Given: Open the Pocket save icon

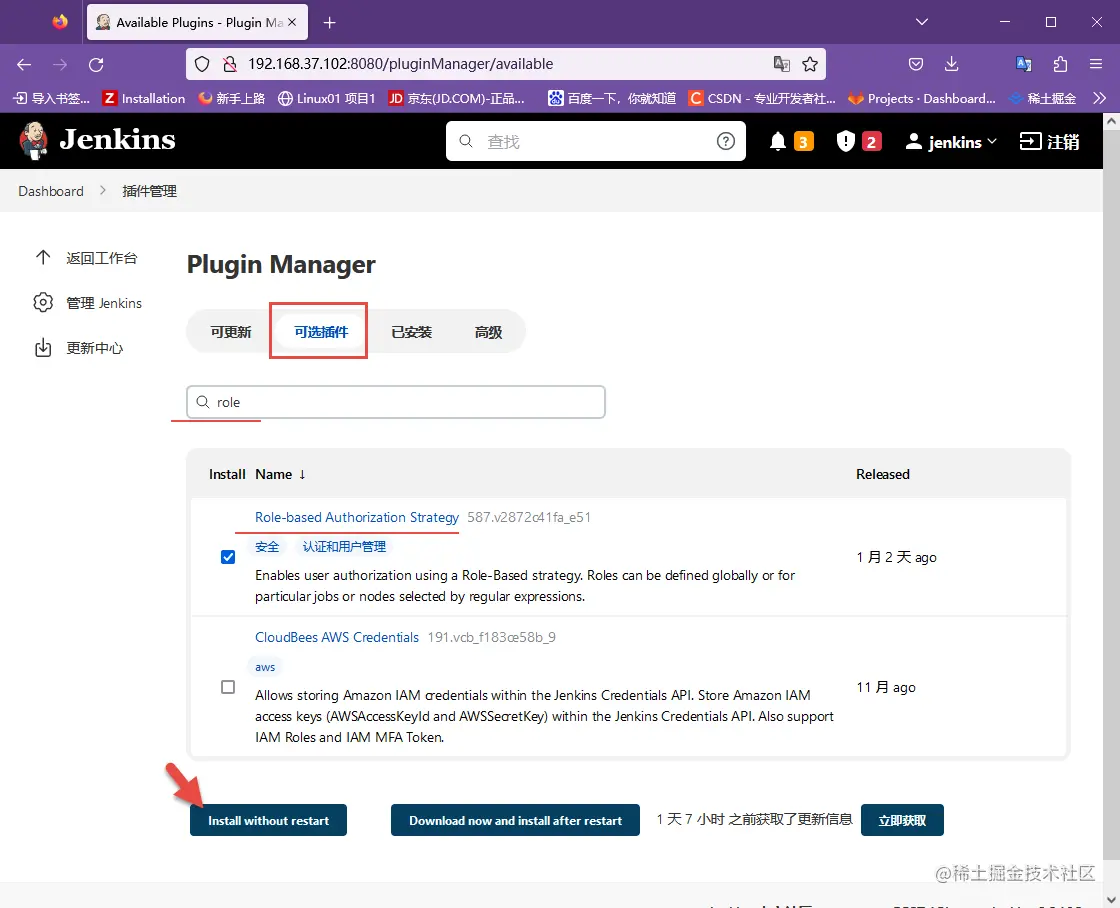Looking at the screenshot, I should pyautogui.click(x=916, y=64).
